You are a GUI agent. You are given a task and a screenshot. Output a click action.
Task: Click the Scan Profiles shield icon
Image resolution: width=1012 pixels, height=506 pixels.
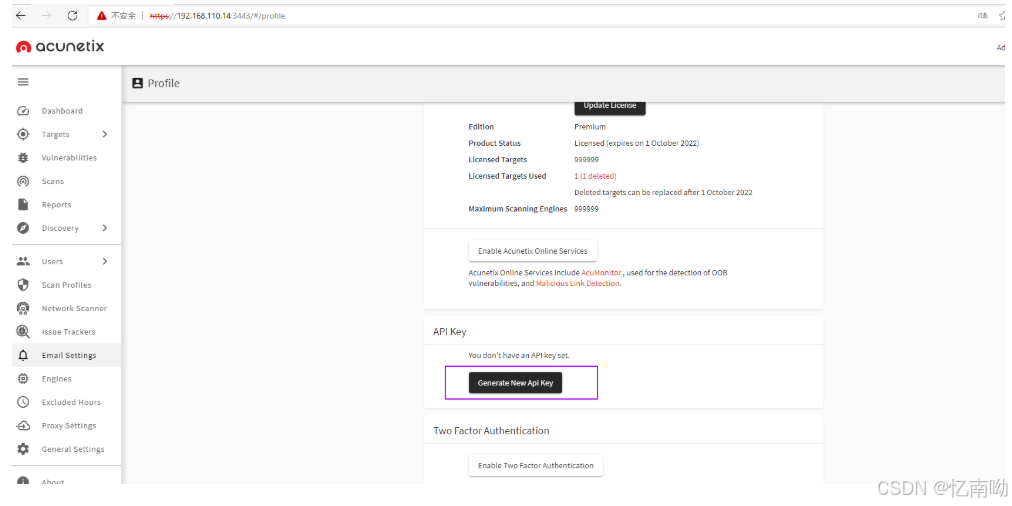(x=23, y=285)
